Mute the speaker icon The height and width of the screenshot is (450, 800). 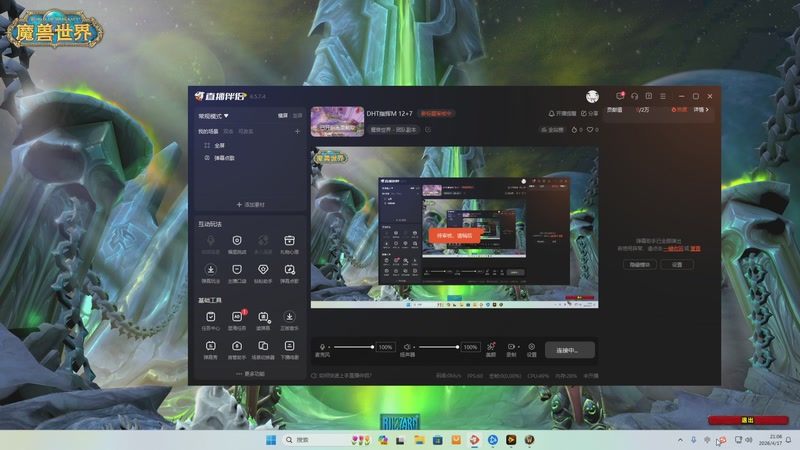[407, 346]
